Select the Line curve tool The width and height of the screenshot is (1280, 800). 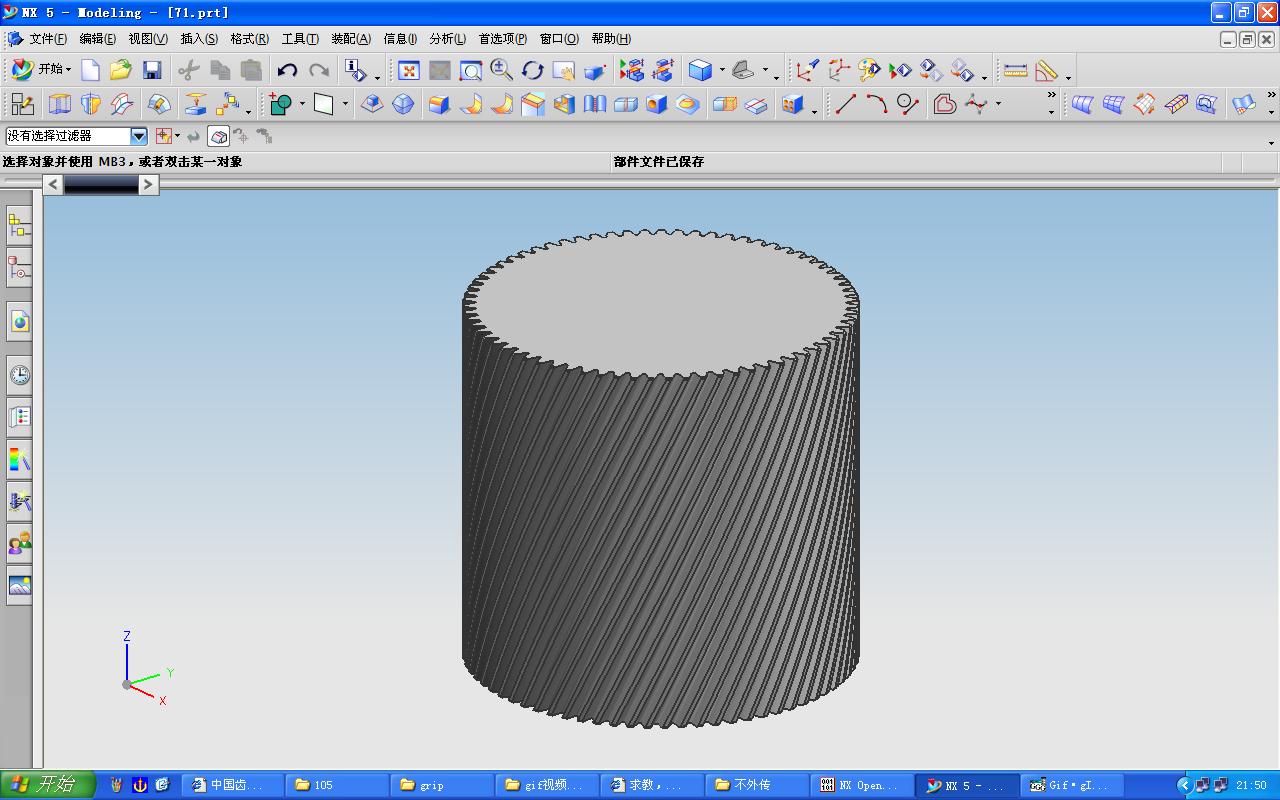pos(846,103)
